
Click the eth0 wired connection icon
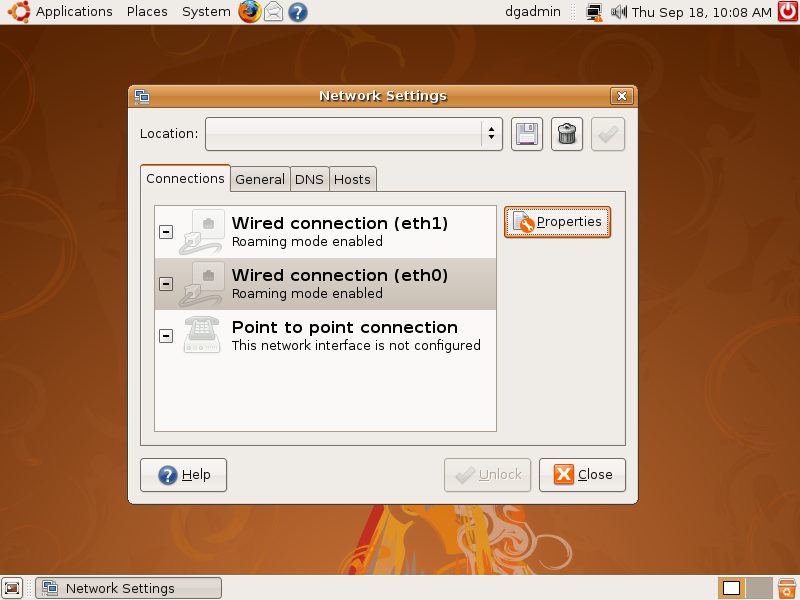click(x=203, y=284)
